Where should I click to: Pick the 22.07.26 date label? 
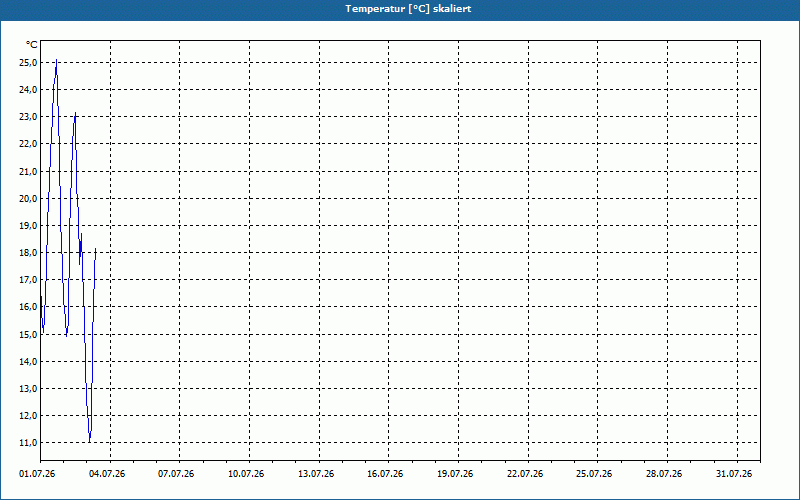pyautogui.click(x=525, y=474)
